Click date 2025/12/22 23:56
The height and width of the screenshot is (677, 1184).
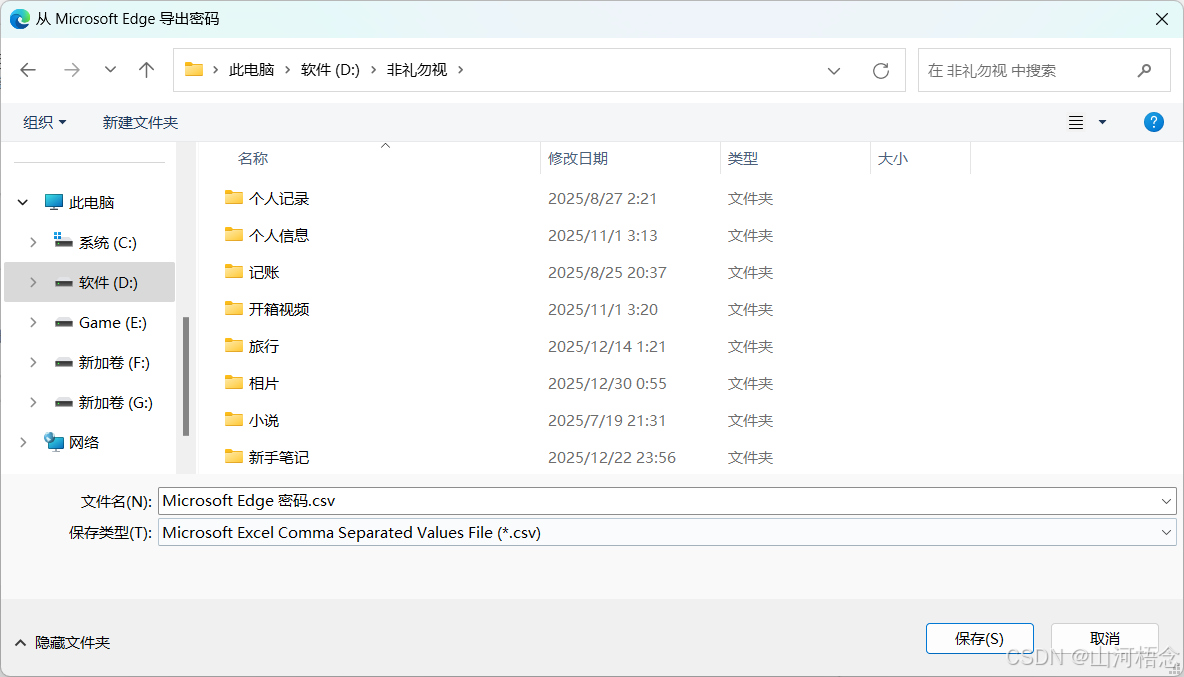[612, 457]
